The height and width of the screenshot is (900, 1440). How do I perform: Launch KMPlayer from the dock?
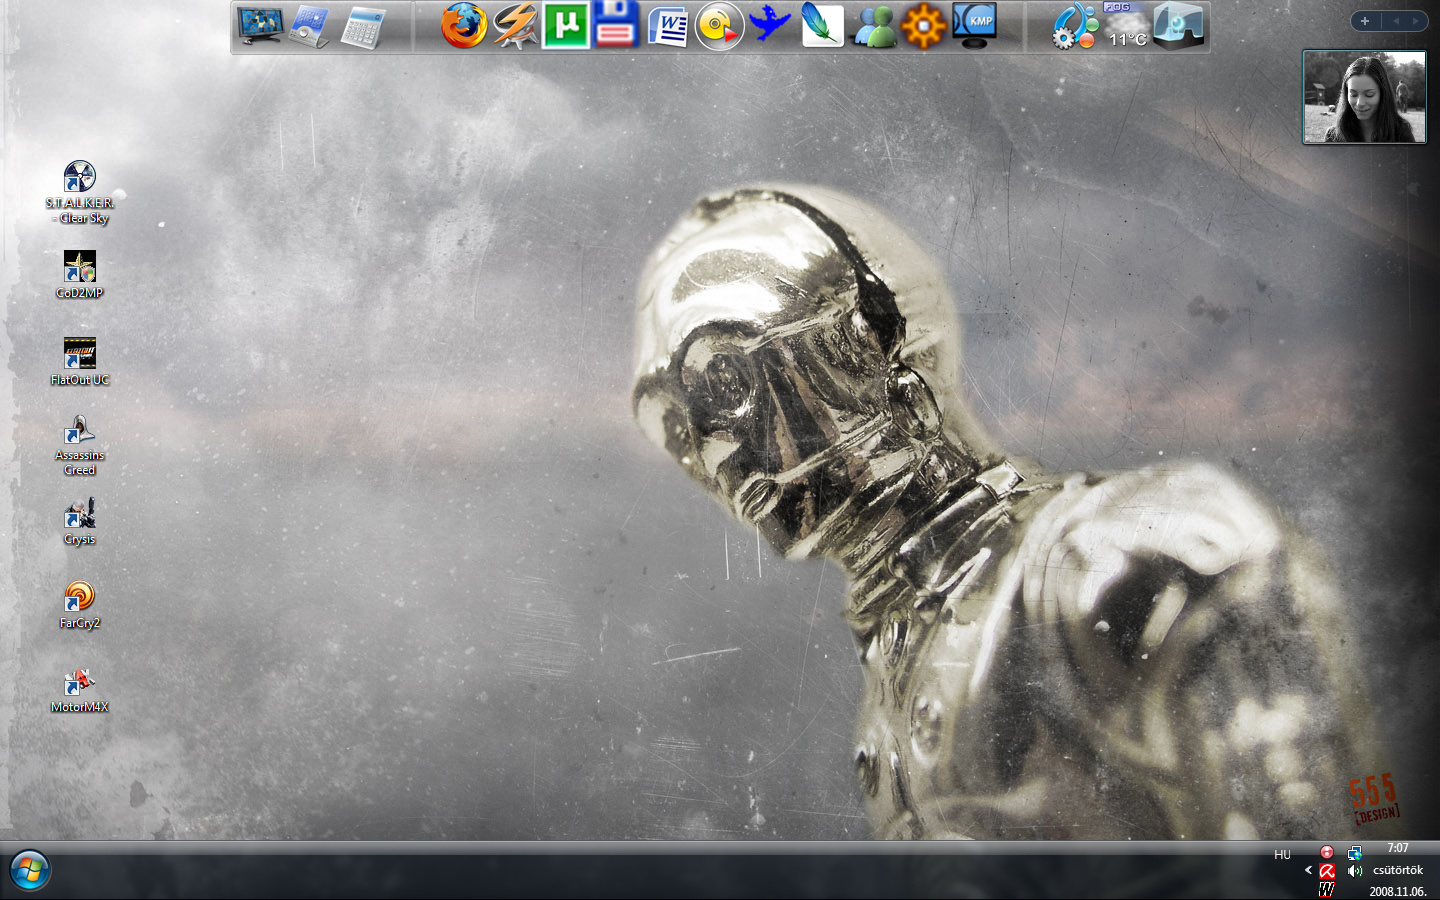tap(975, 26)
